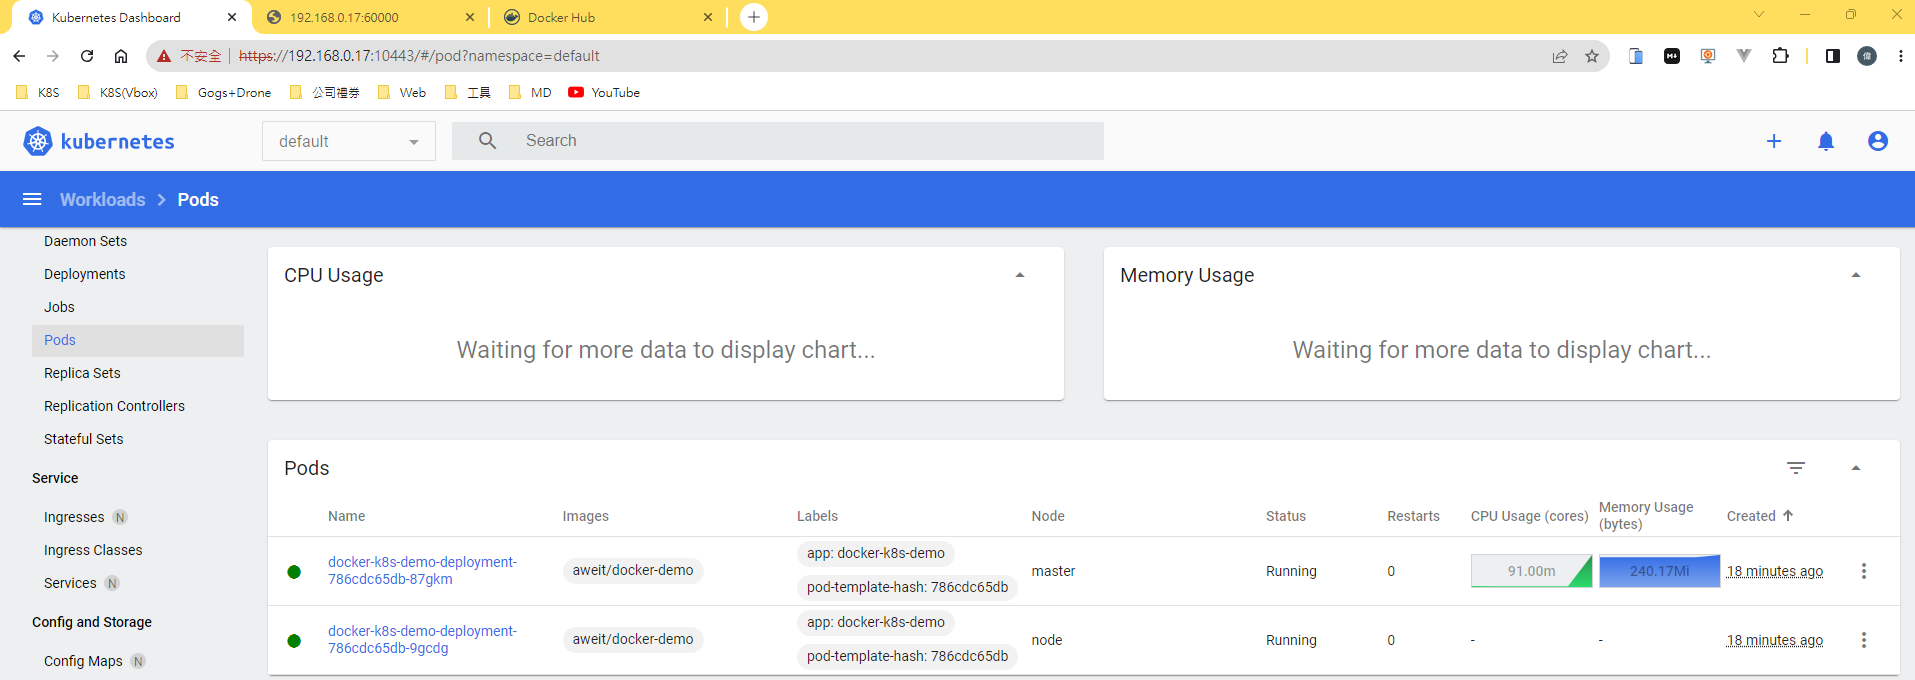The height and width of the screenshot is (680, 1915).
Task: Open the K8S(Vbox) bookmark folder
Action: tap(117, 92)
